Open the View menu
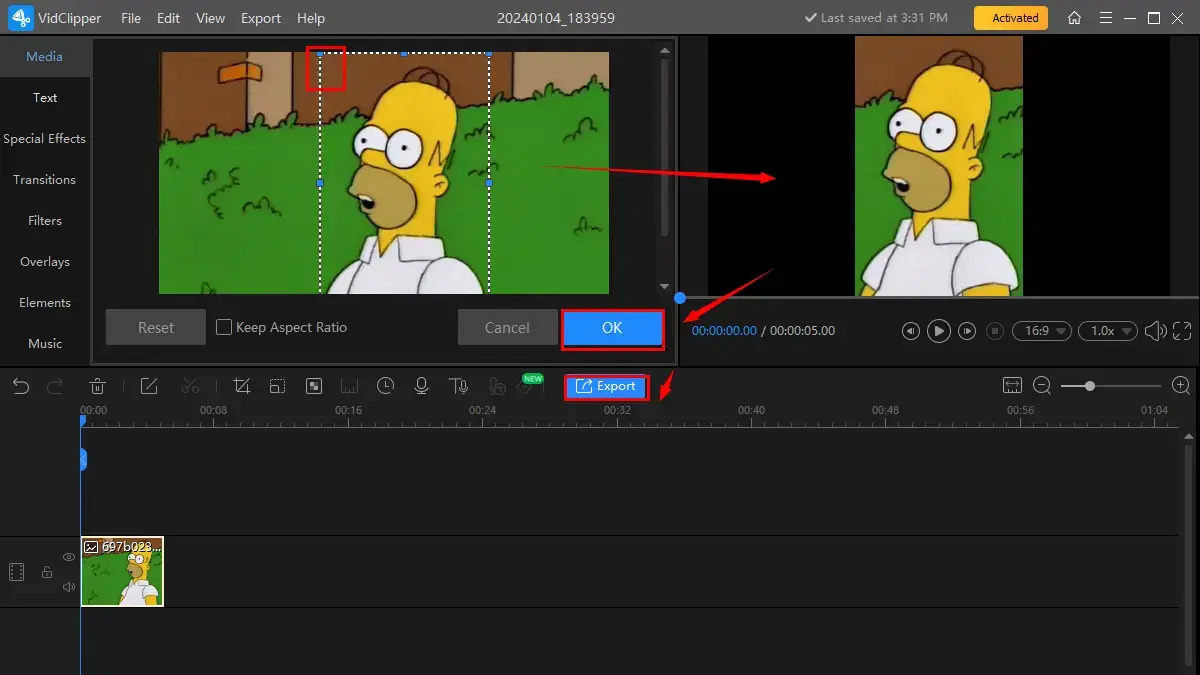 (210, 18)
